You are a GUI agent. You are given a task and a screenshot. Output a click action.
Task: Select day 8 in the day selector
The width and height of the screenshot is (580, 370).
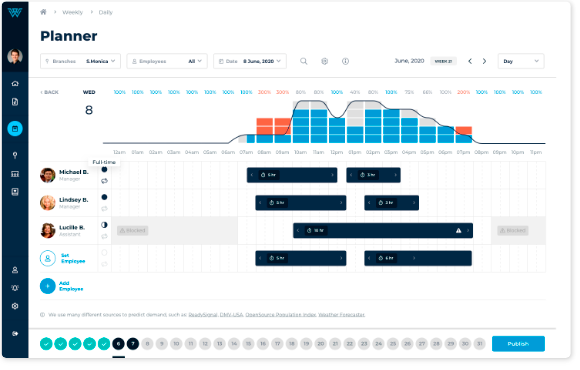[147, 344]
